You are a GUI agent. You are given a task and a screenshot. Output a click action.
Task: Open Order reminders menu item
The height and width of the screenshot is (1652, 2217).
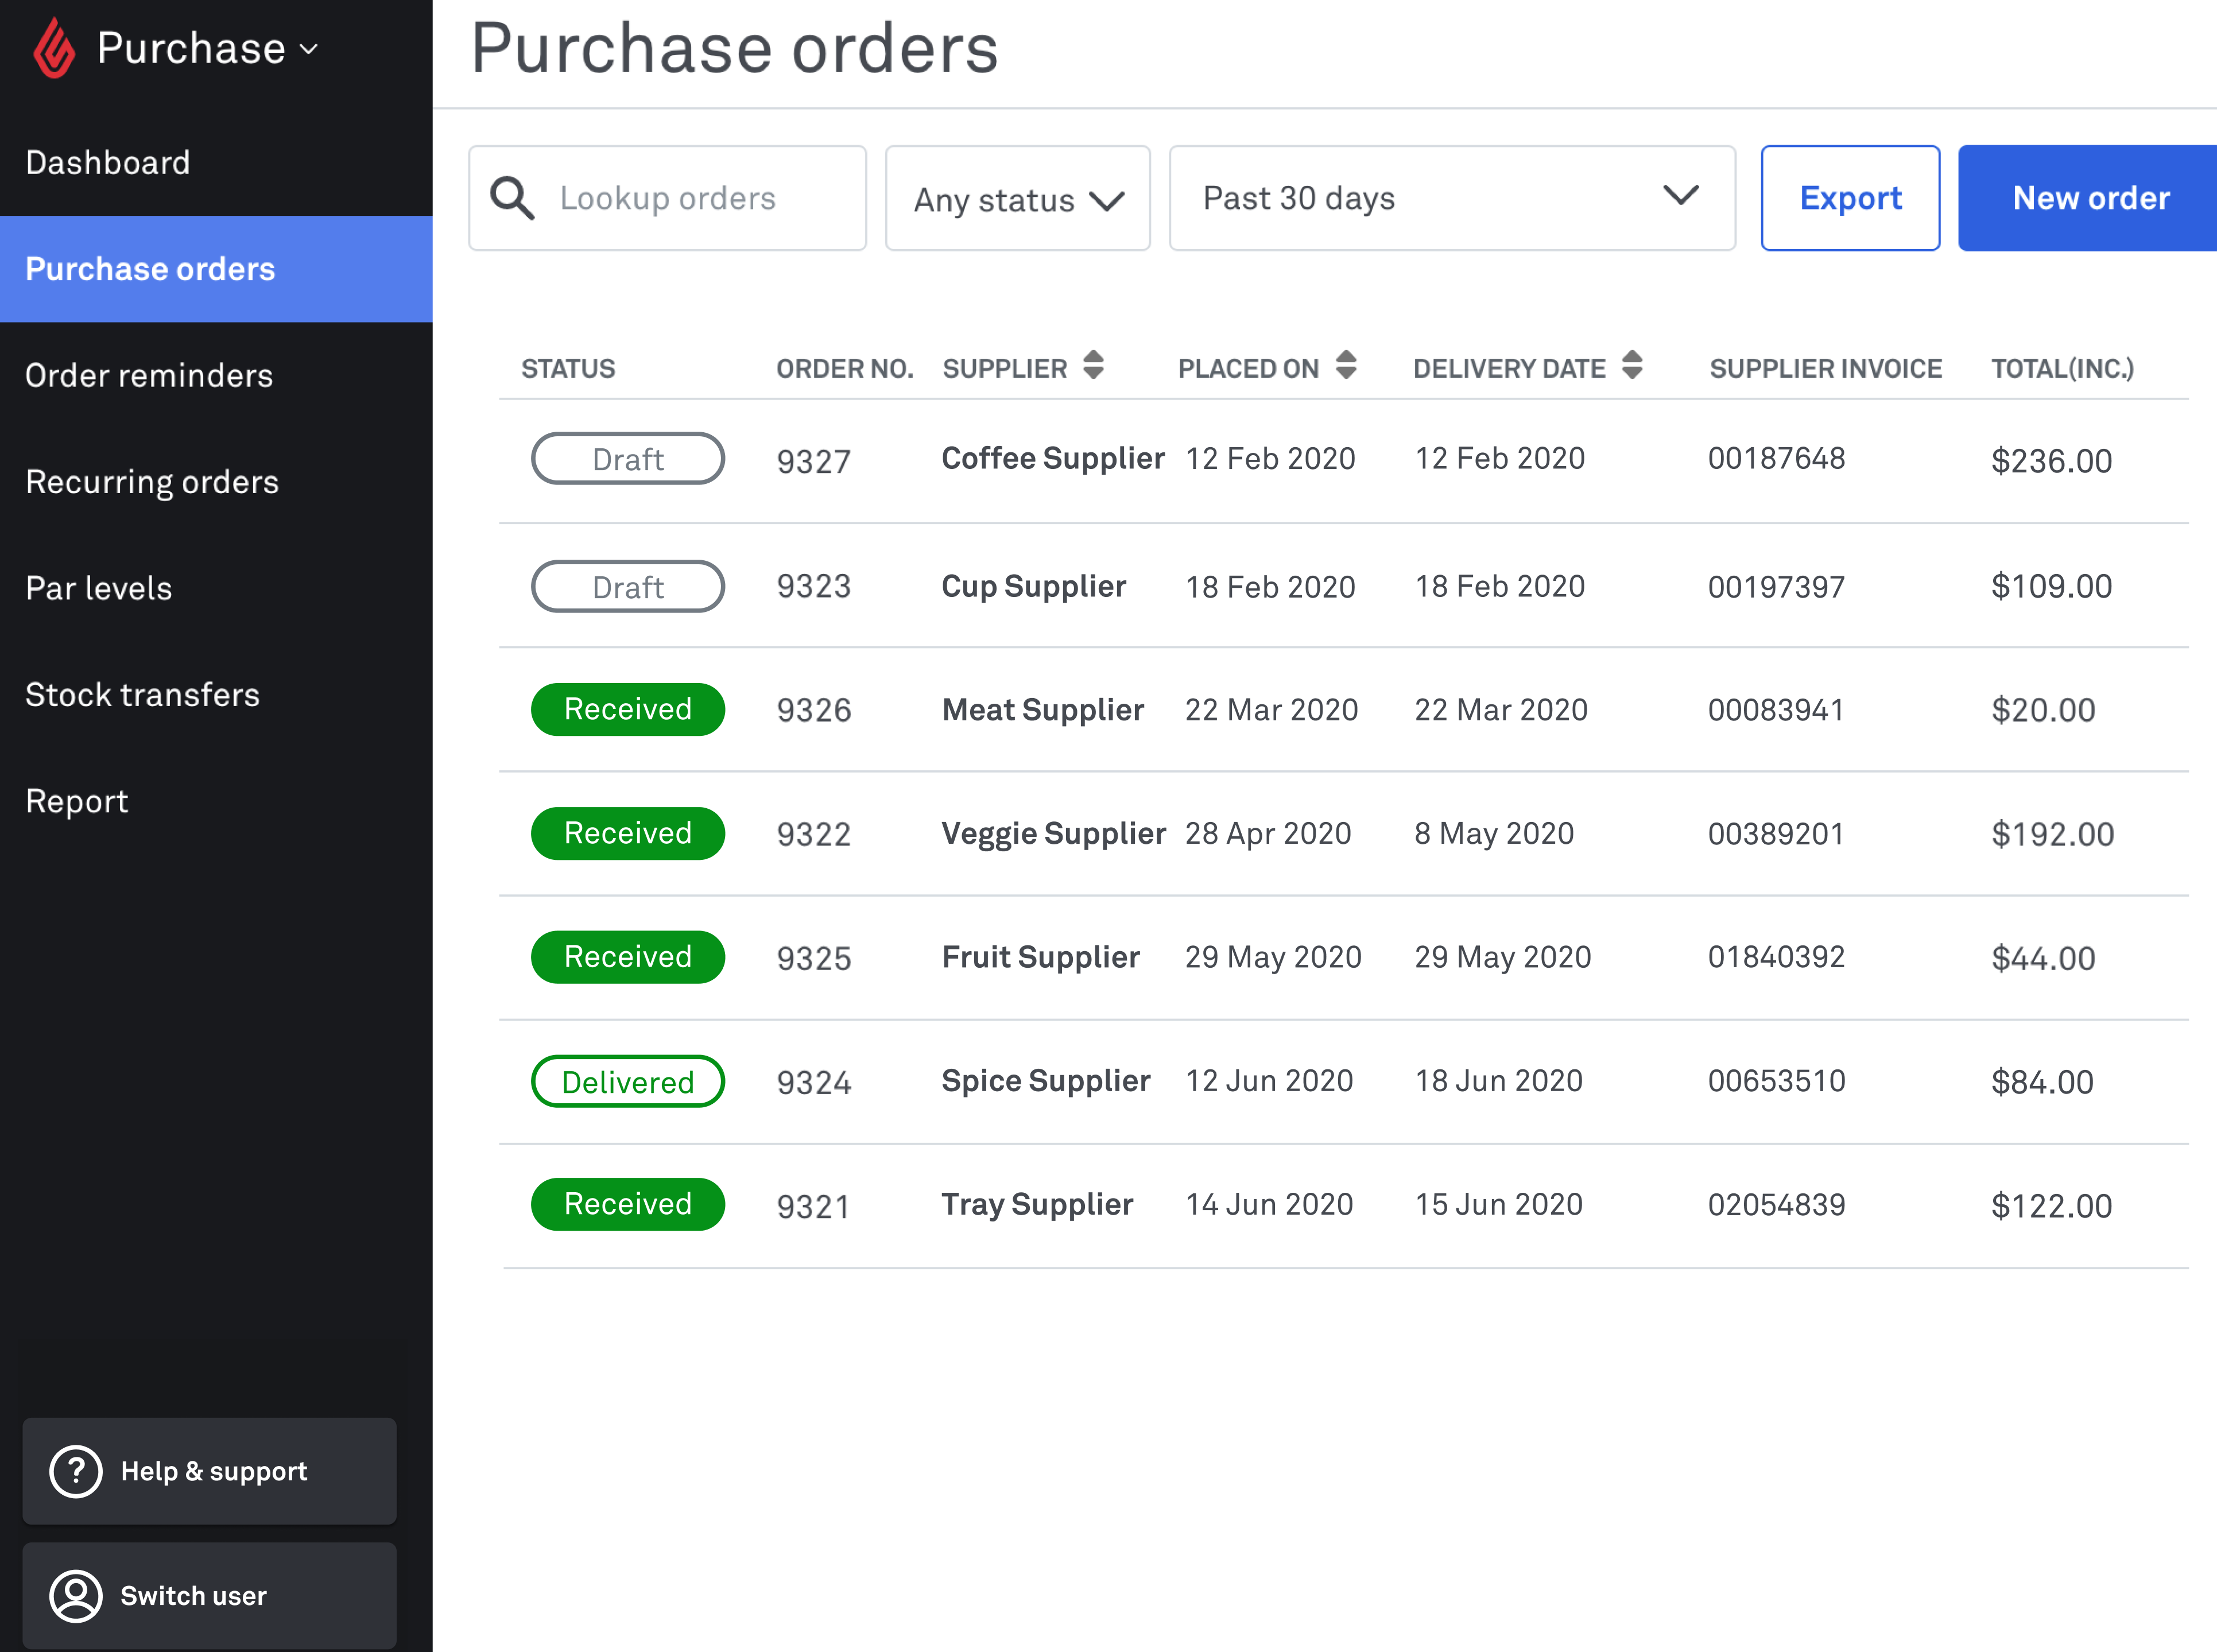coord(149,376)
